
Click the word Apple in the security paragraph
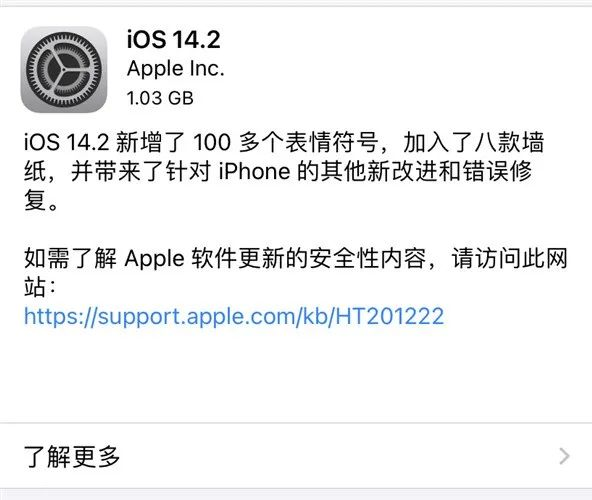point(154,259)
